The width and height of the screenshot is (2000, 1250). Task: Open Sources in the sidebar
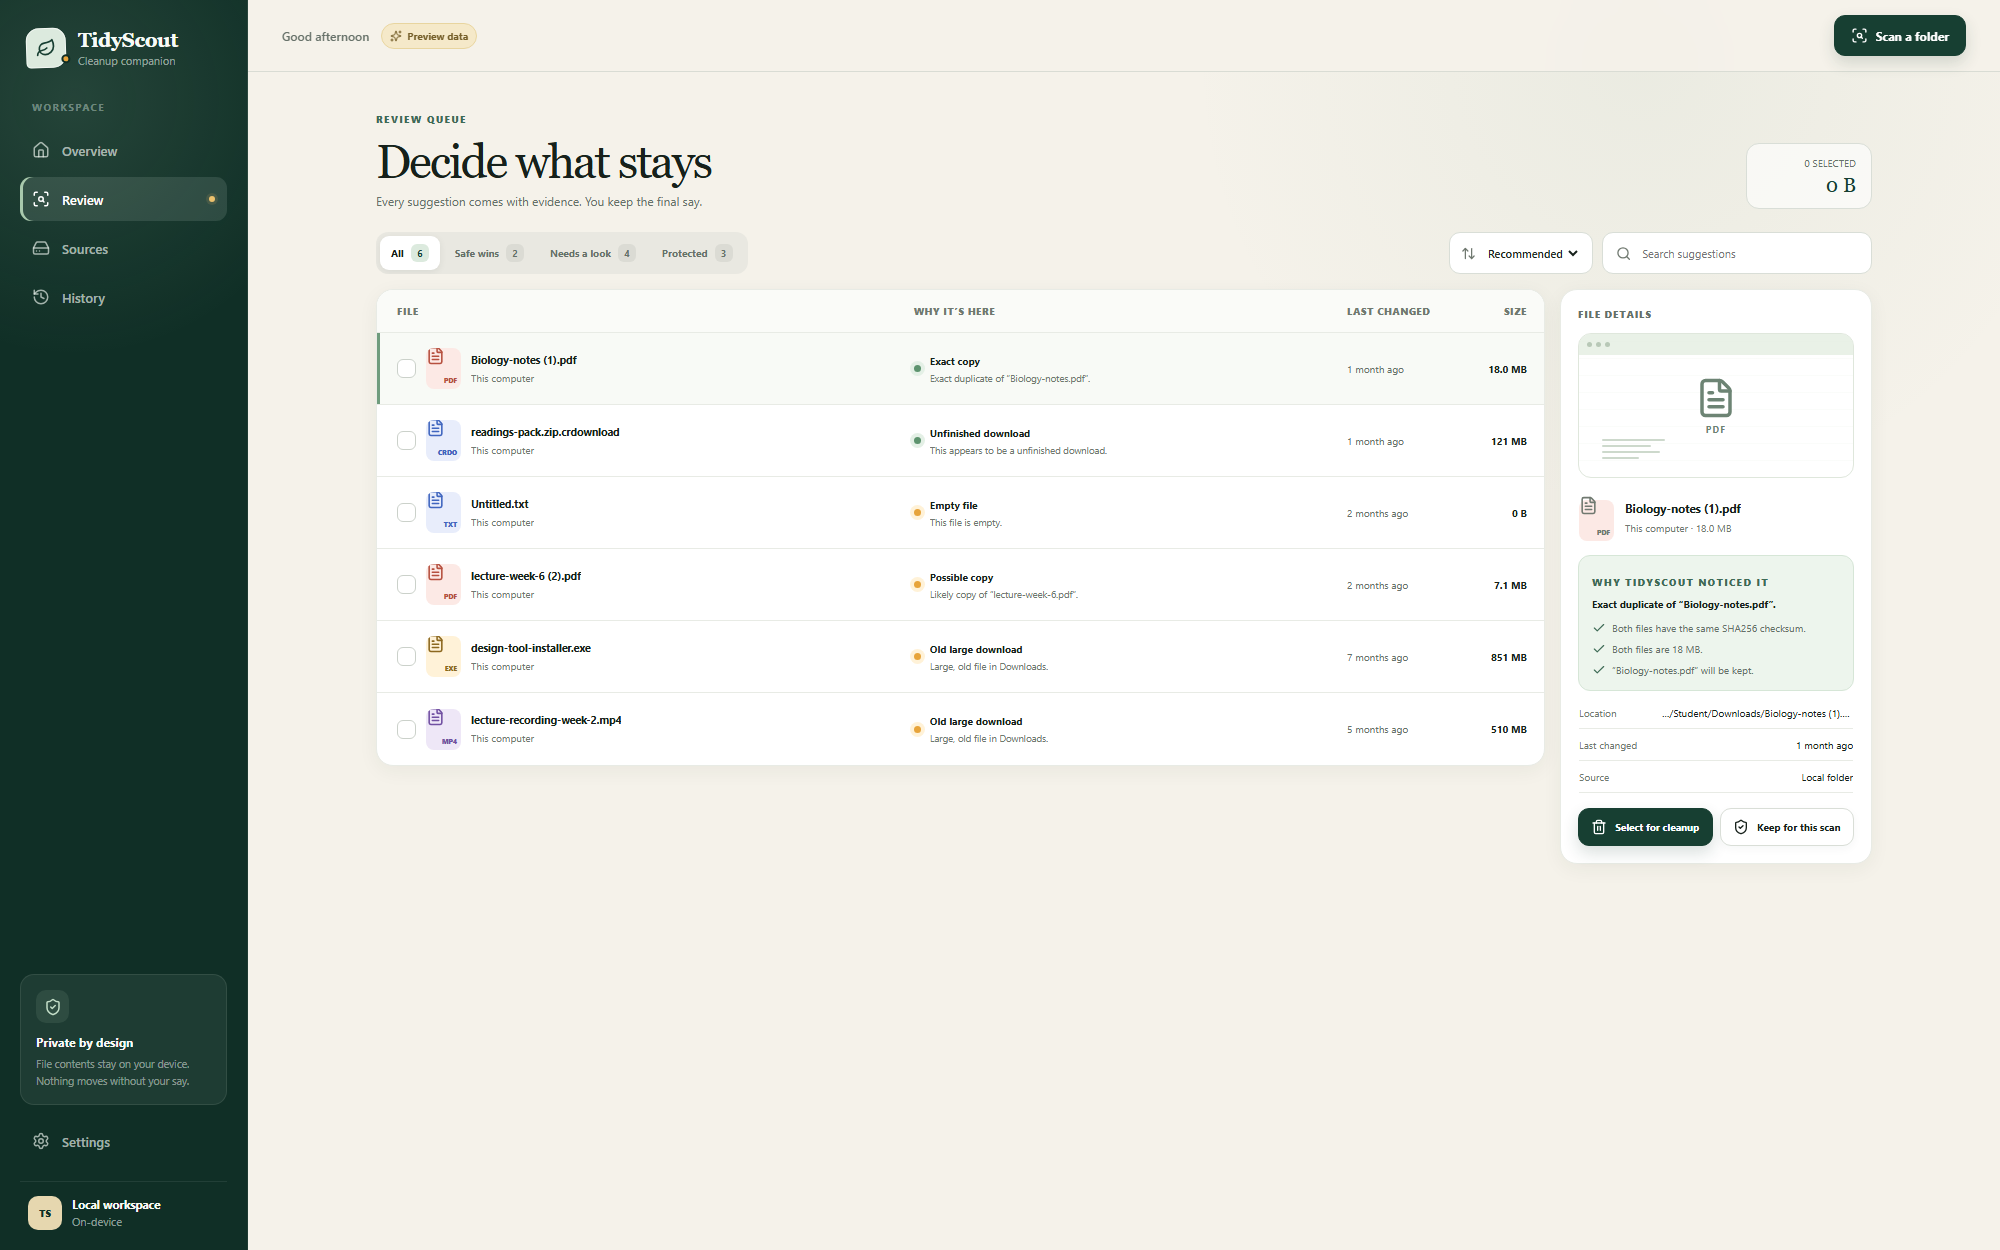(123, 248)
